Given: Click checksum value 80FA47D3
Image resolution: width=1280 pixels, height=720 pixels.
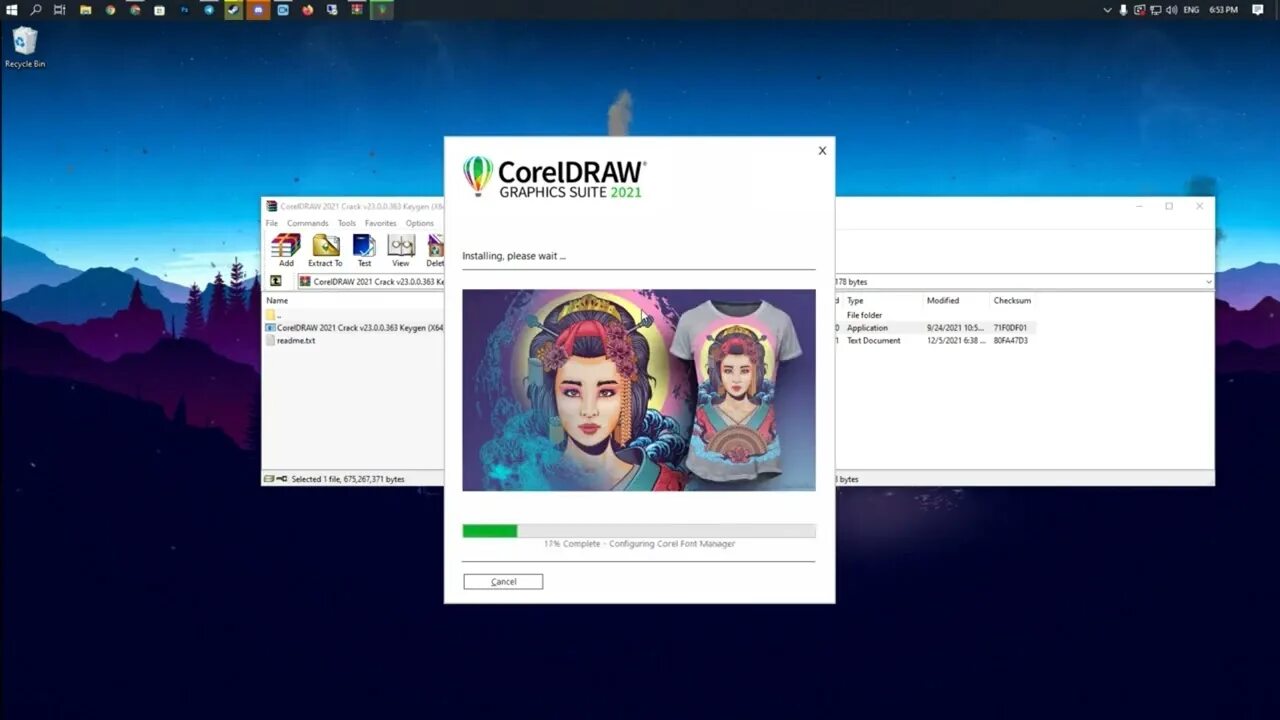Looking at the screenshot, I should click(x=1010, y=340).
